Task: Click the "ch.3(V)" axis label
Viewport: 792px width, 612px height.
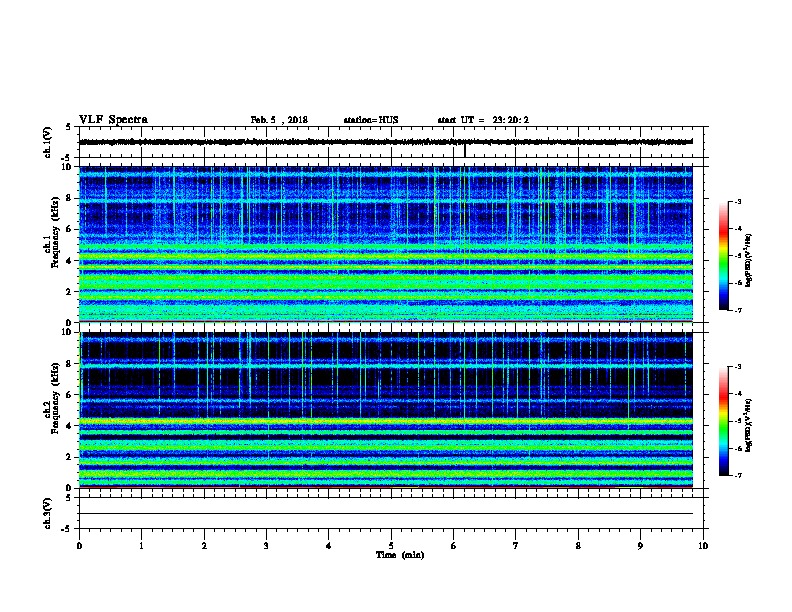Action: pyautogui.click(x=47, y=513)
